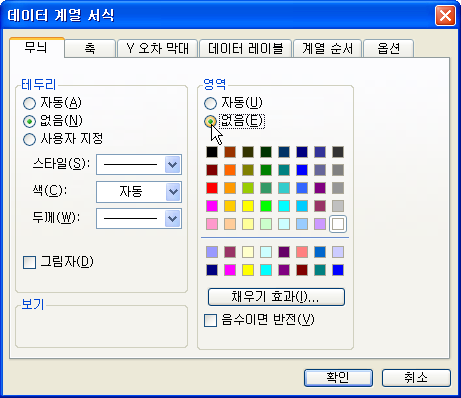461x398 pixels.
Task: Pick the pure blue swatch in second row
Action: click(x=302, y=170)
